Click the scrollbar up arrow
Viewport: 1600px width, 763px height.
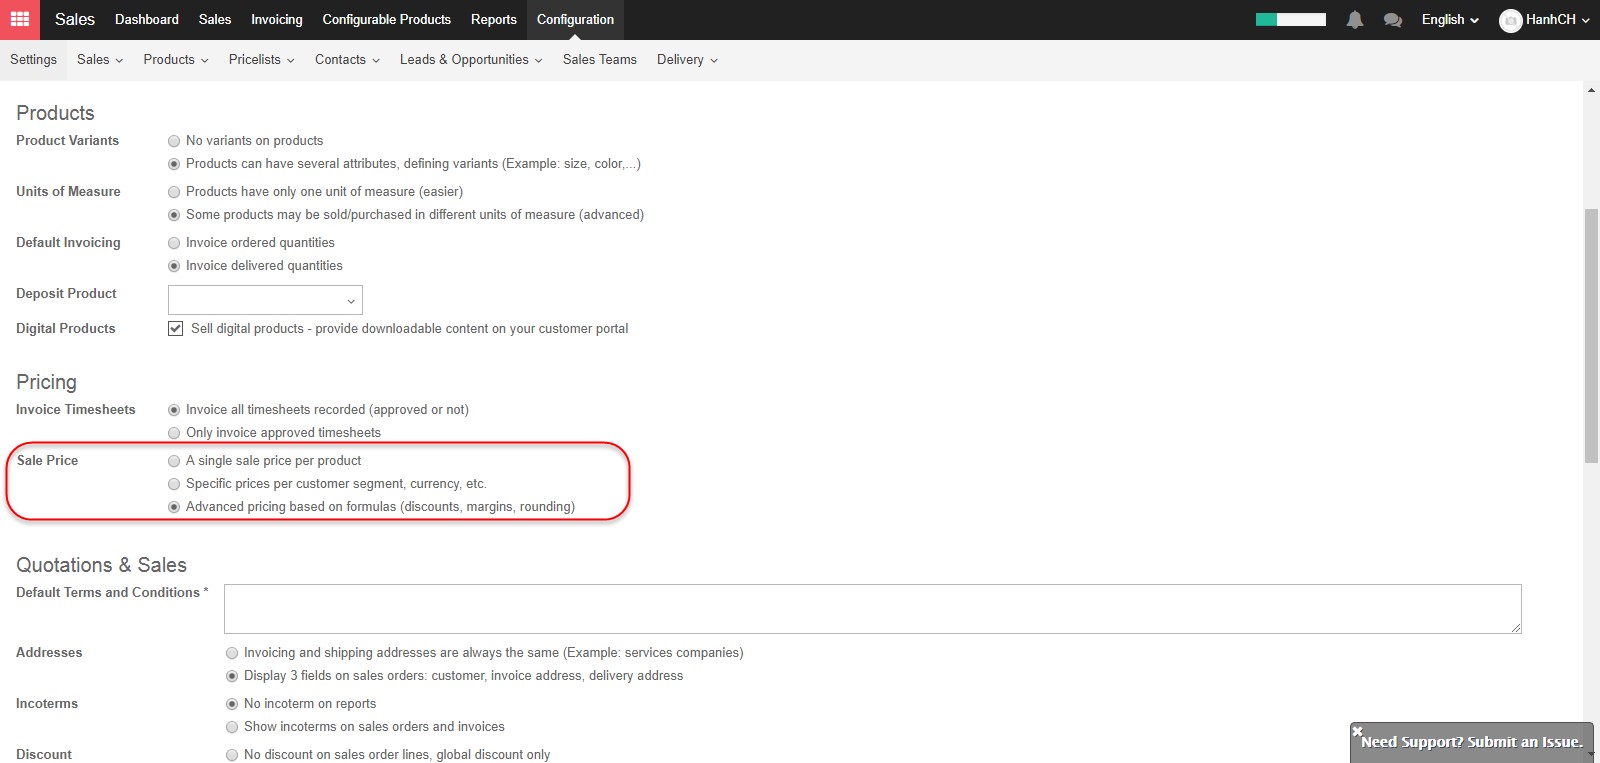tap(1592, 90)
